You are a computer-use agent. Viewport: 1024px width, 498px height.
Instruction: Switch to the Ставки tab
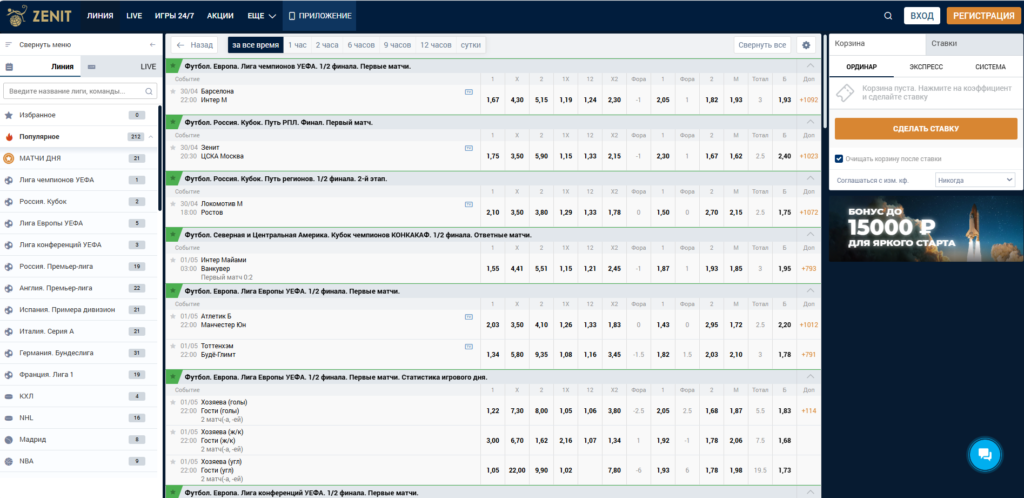[x=974, y=44]
